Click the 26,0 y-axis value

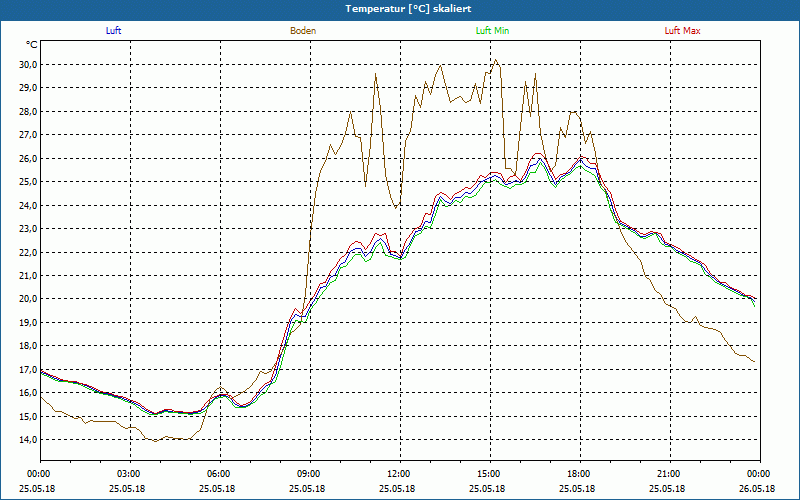pyautogui.click(x=28, y=158)
